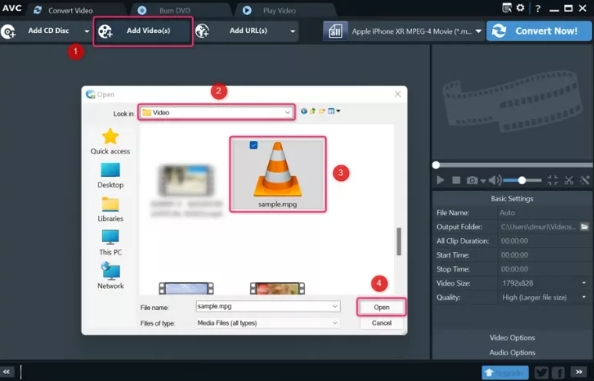Click the File Name Auto field
This screenshot has width=594, height=381.
coord(544,212)
